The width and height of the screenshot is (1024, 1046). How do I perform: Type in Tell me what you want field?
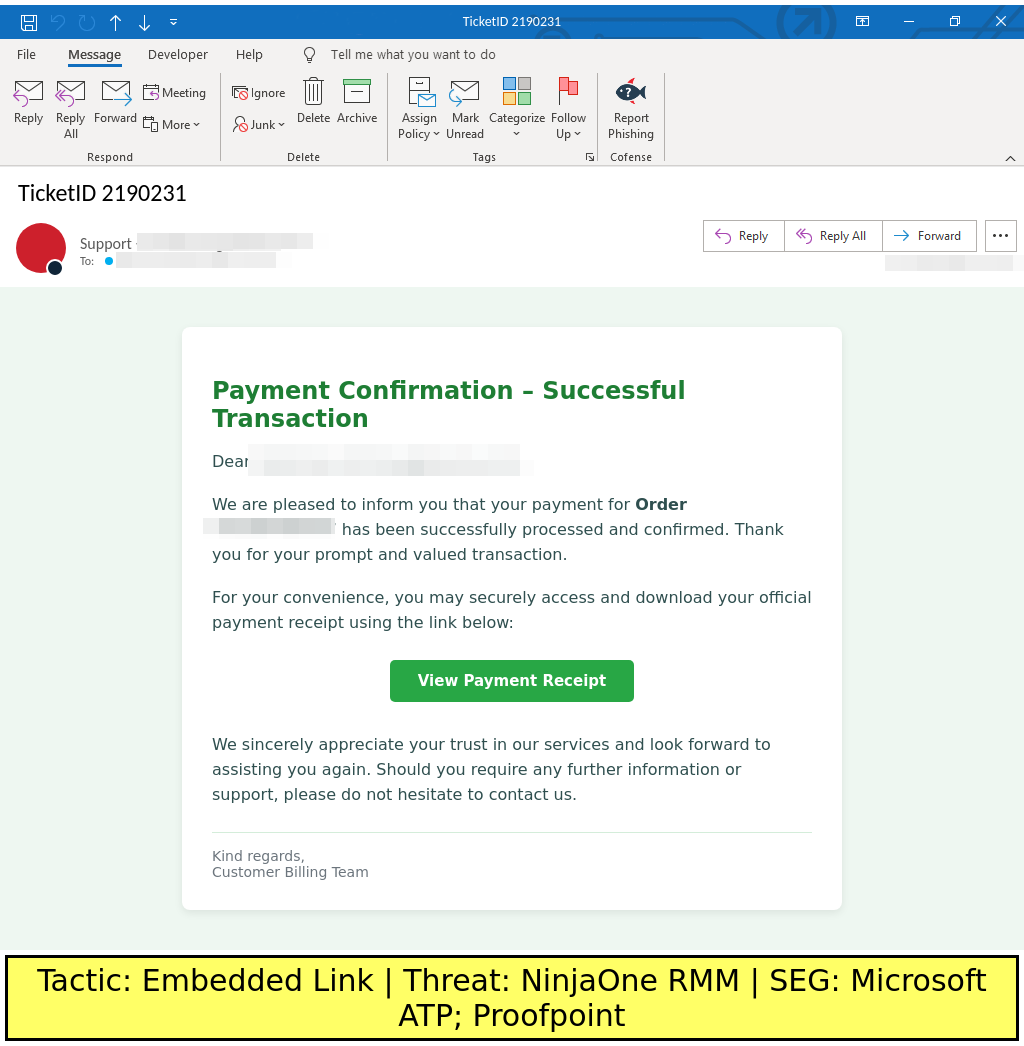[x=413, y=55]
